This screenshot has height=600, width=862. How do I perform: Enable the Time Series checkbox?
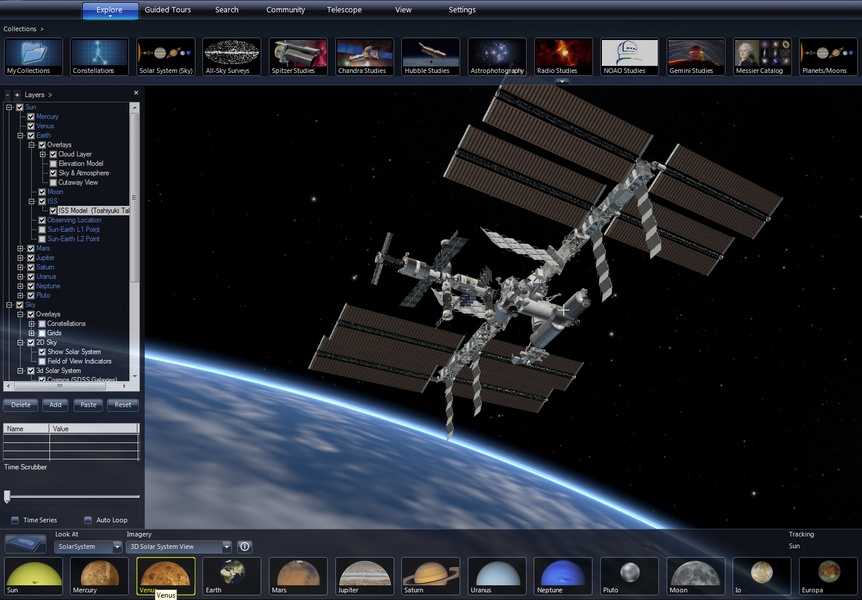(15, 520)
